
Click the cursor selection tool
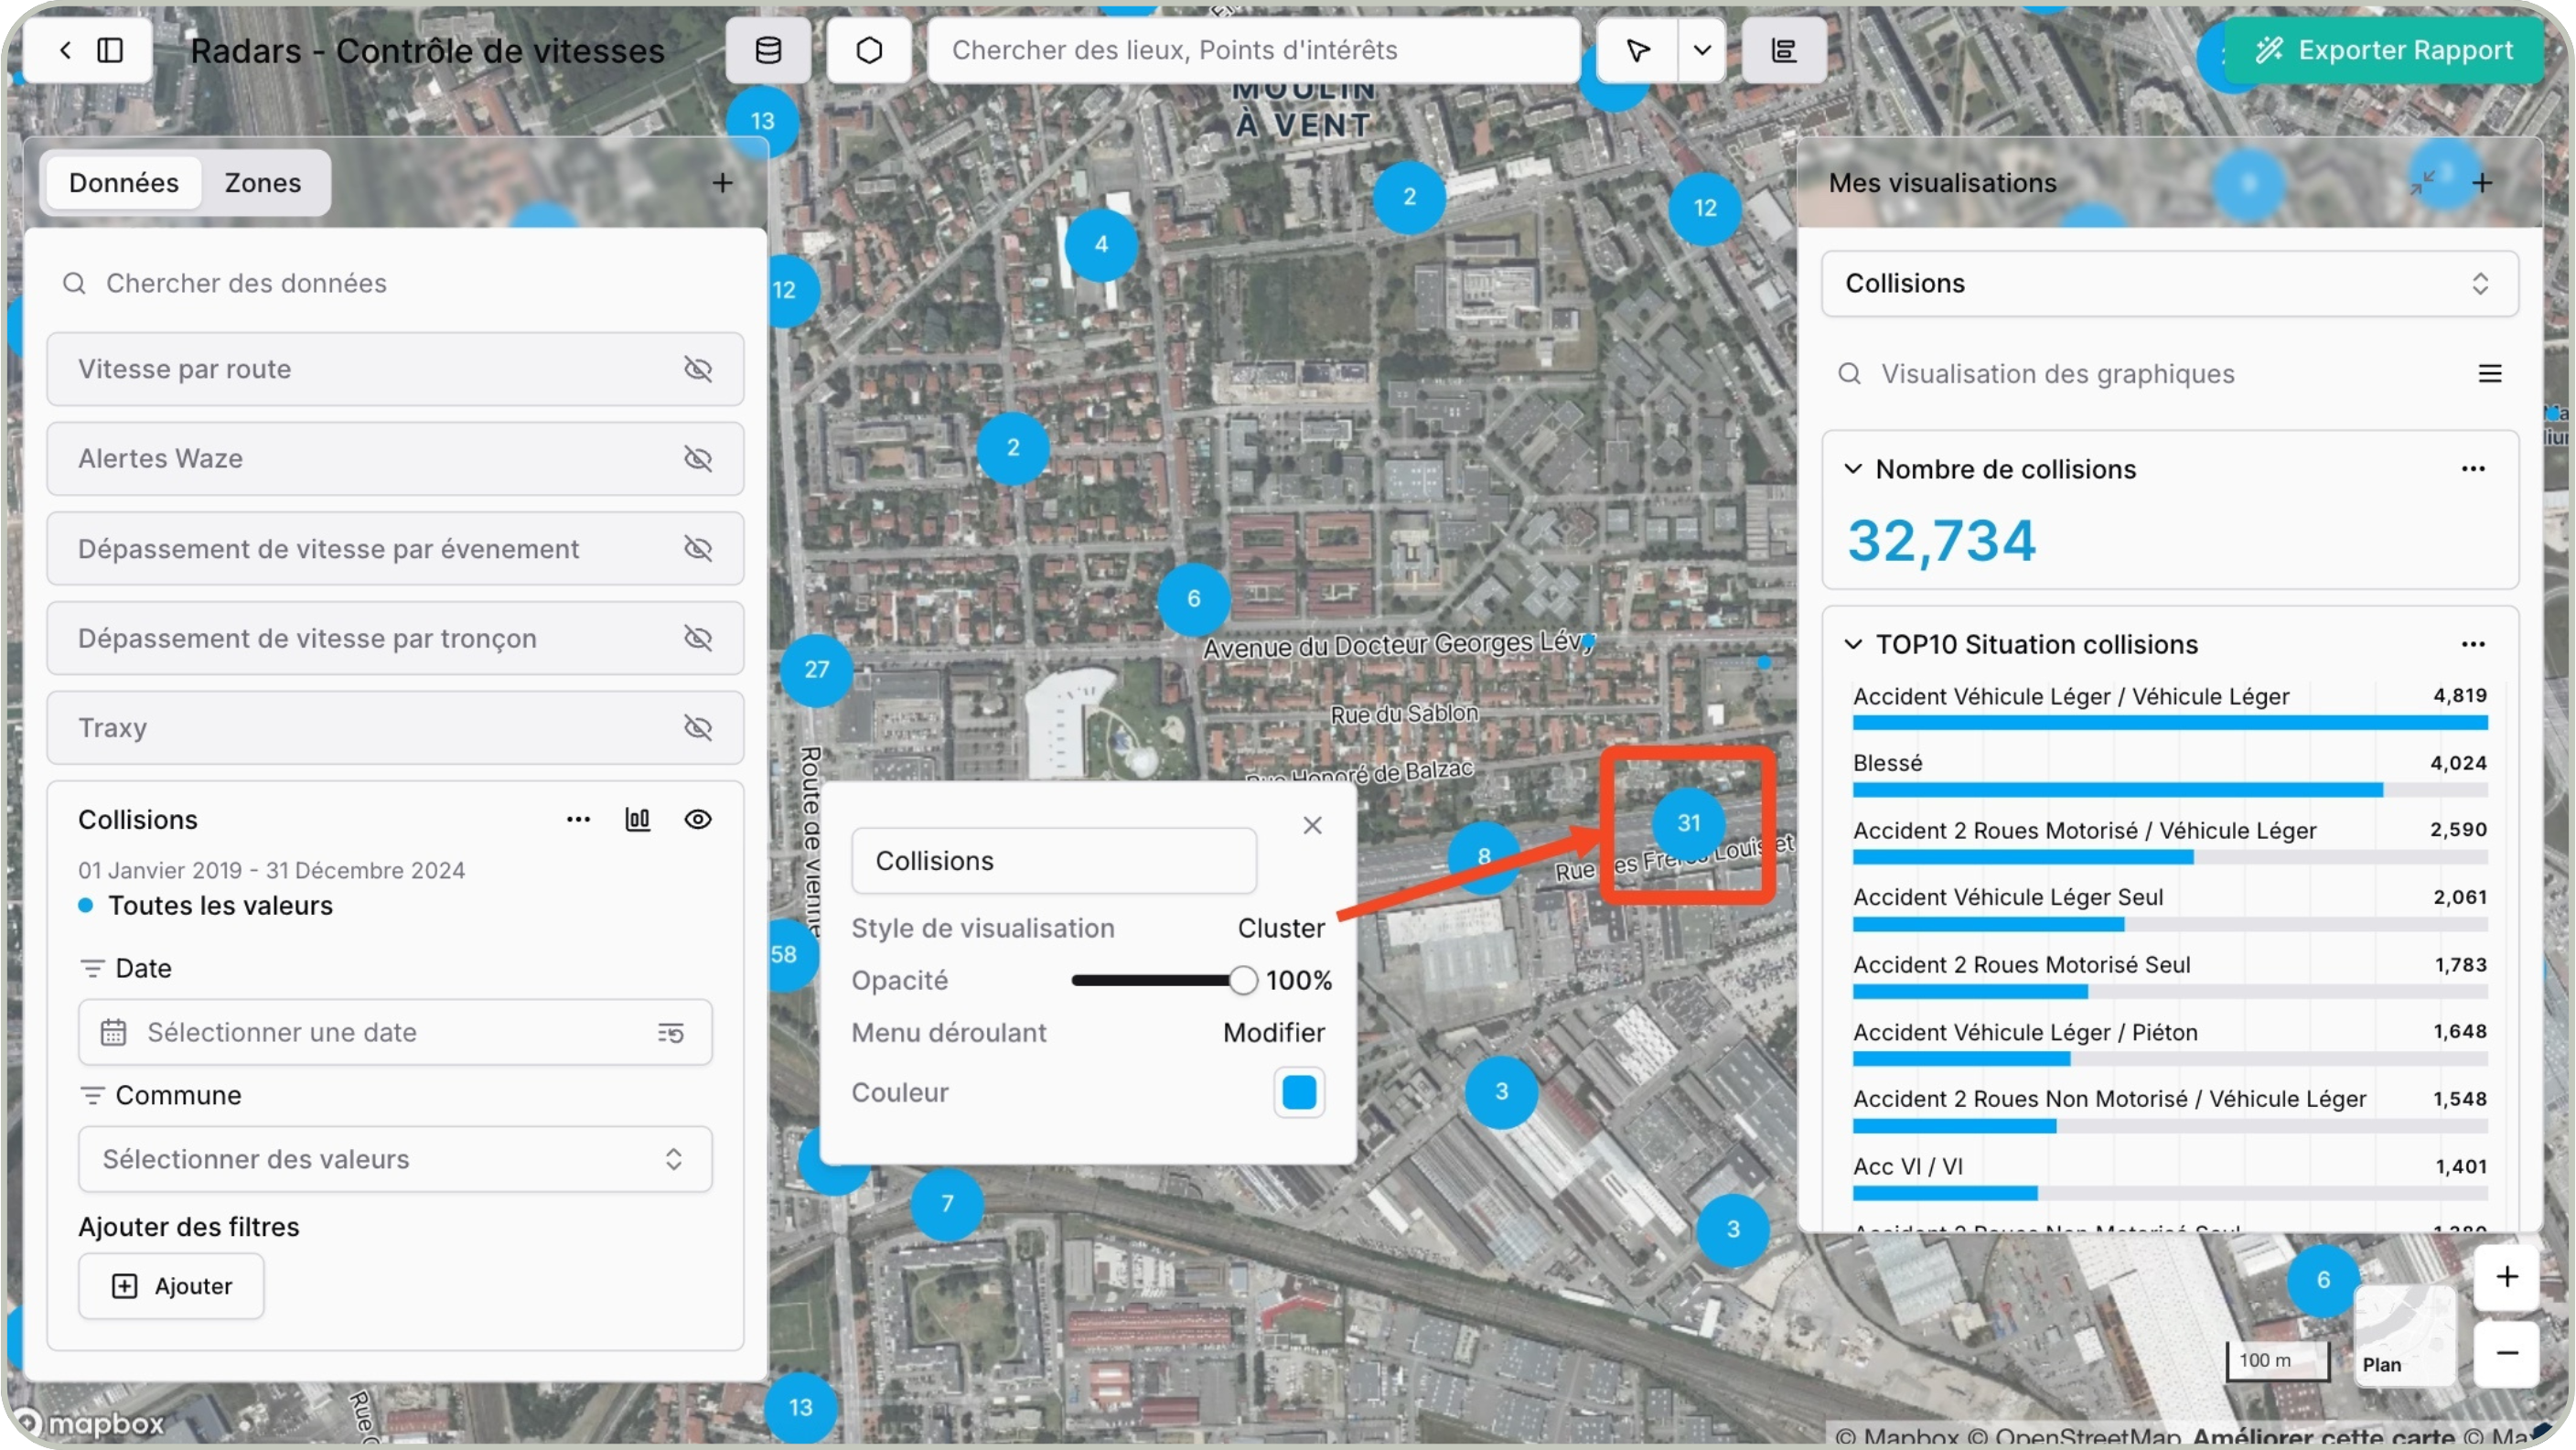(x=1637, y=50)
